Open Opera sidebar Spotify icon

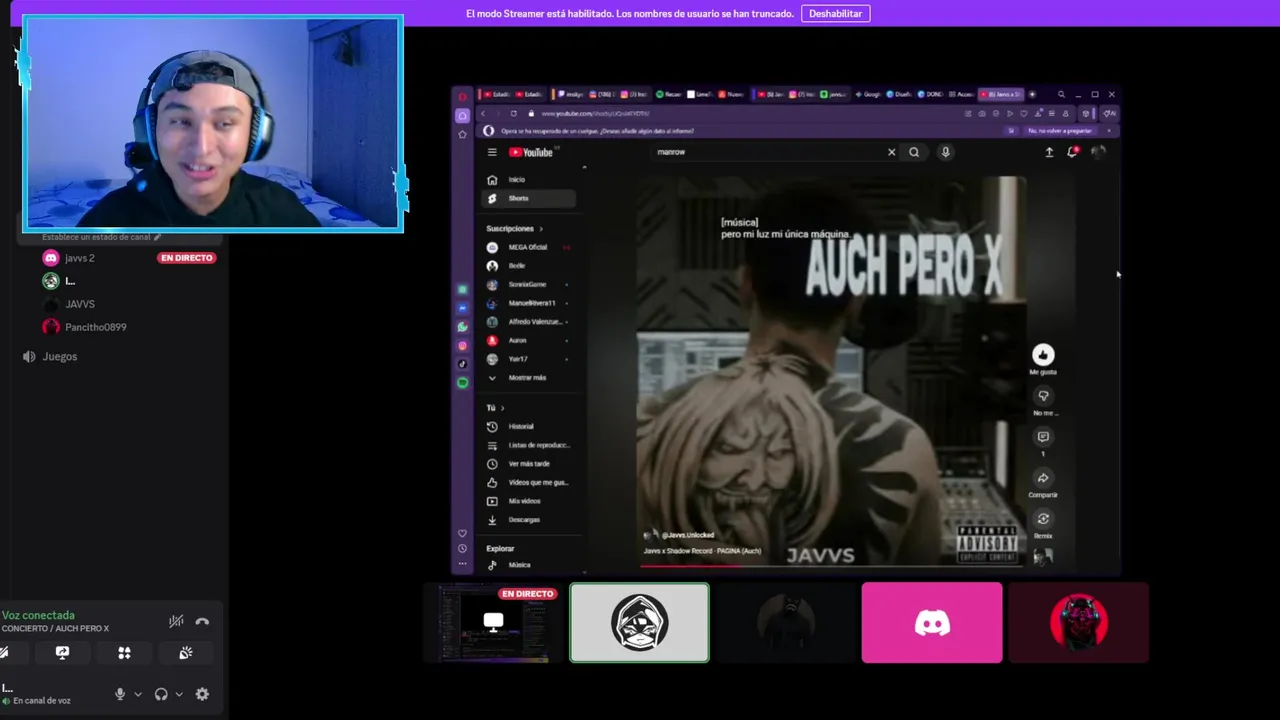point(462,383)
